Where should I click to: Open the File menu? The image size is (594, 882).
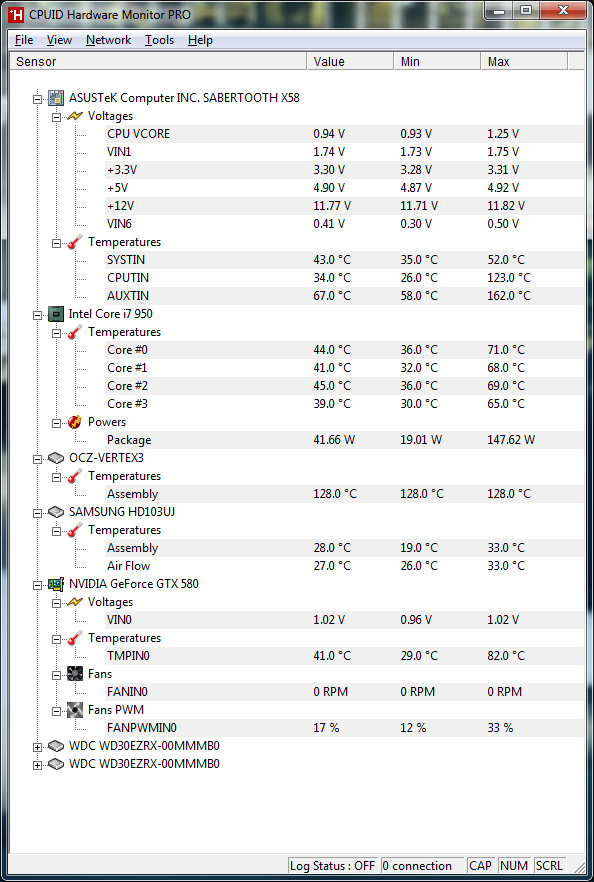[x=24, y=40]
